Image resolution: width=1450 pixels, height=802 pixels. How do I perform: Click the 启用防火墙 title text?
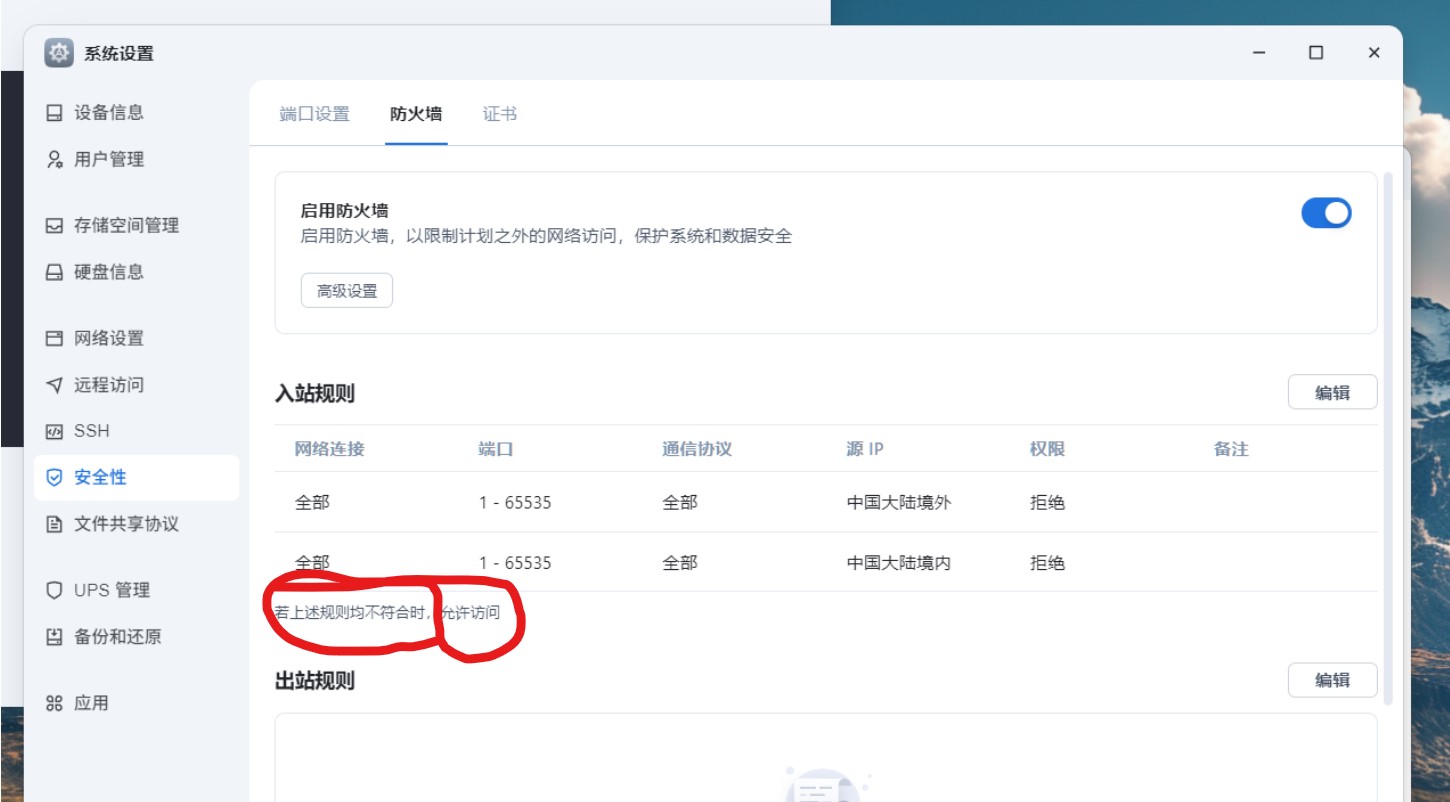[344, 211]
